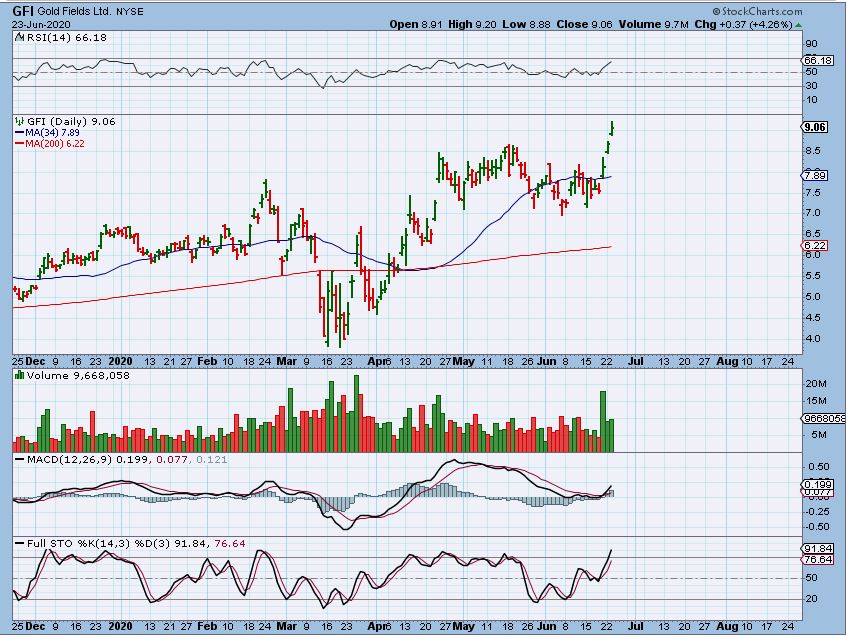Viewport: 847px width, 637px height.
Task: Click the High 9.20 value
Action: point(472,24)
